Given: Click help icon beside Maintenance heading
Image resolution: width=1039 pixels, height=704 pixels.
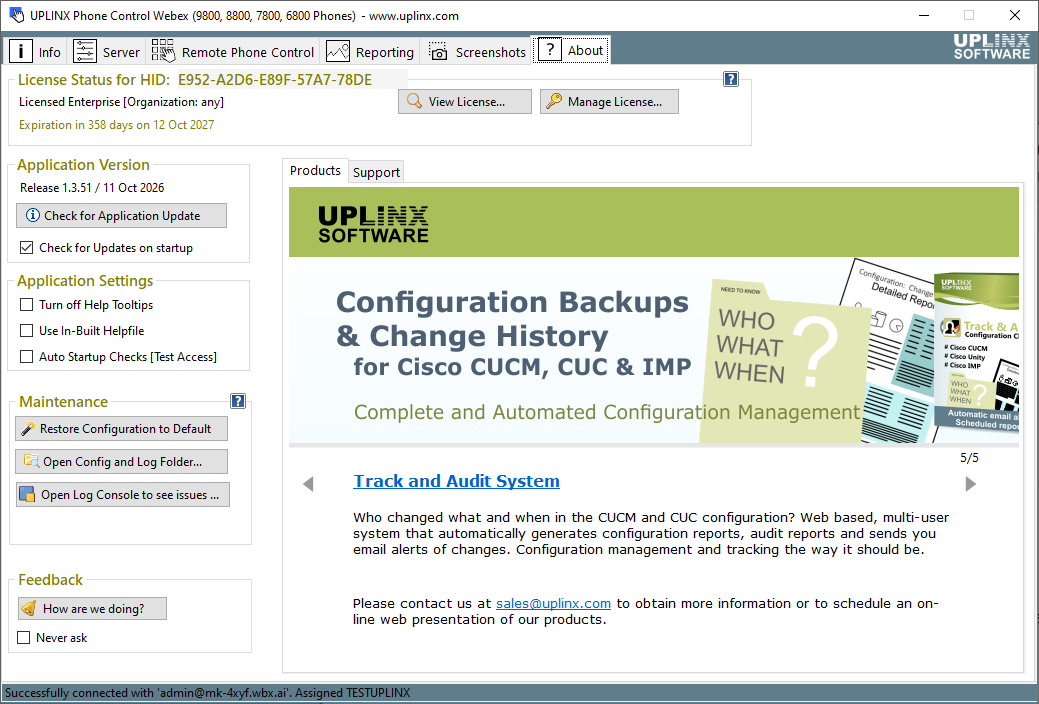Looking at the screenshot, I should tap(238, 401).
